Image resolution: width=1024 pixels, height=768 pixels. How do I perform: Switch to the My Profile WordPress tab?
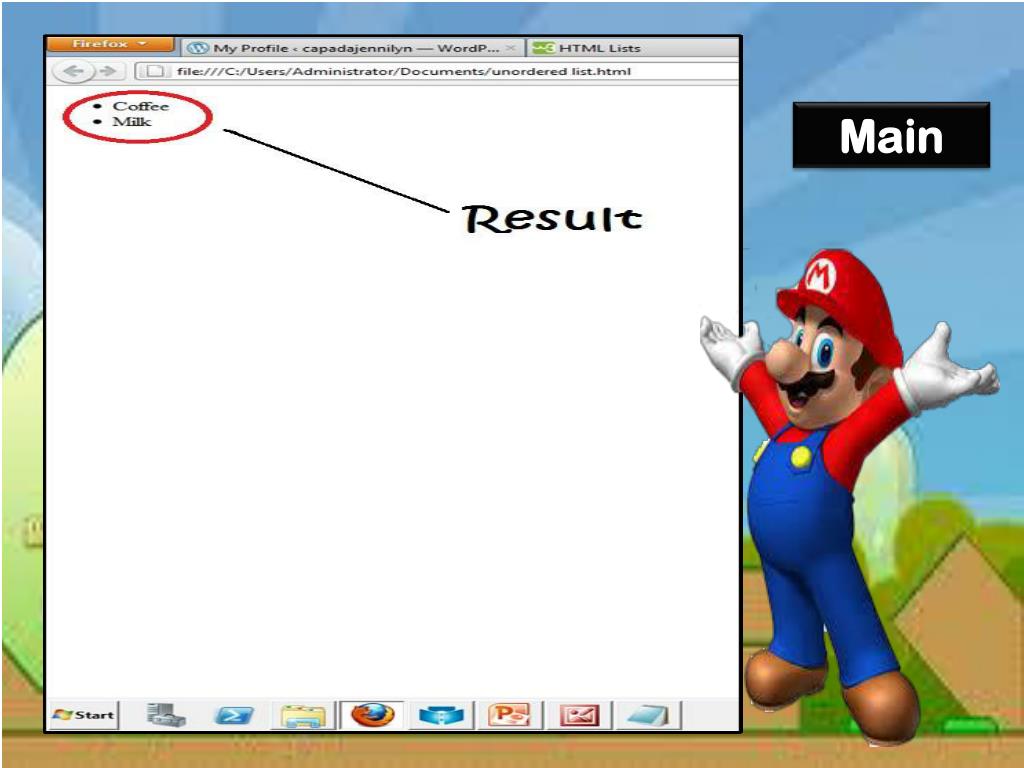[351, 48]
